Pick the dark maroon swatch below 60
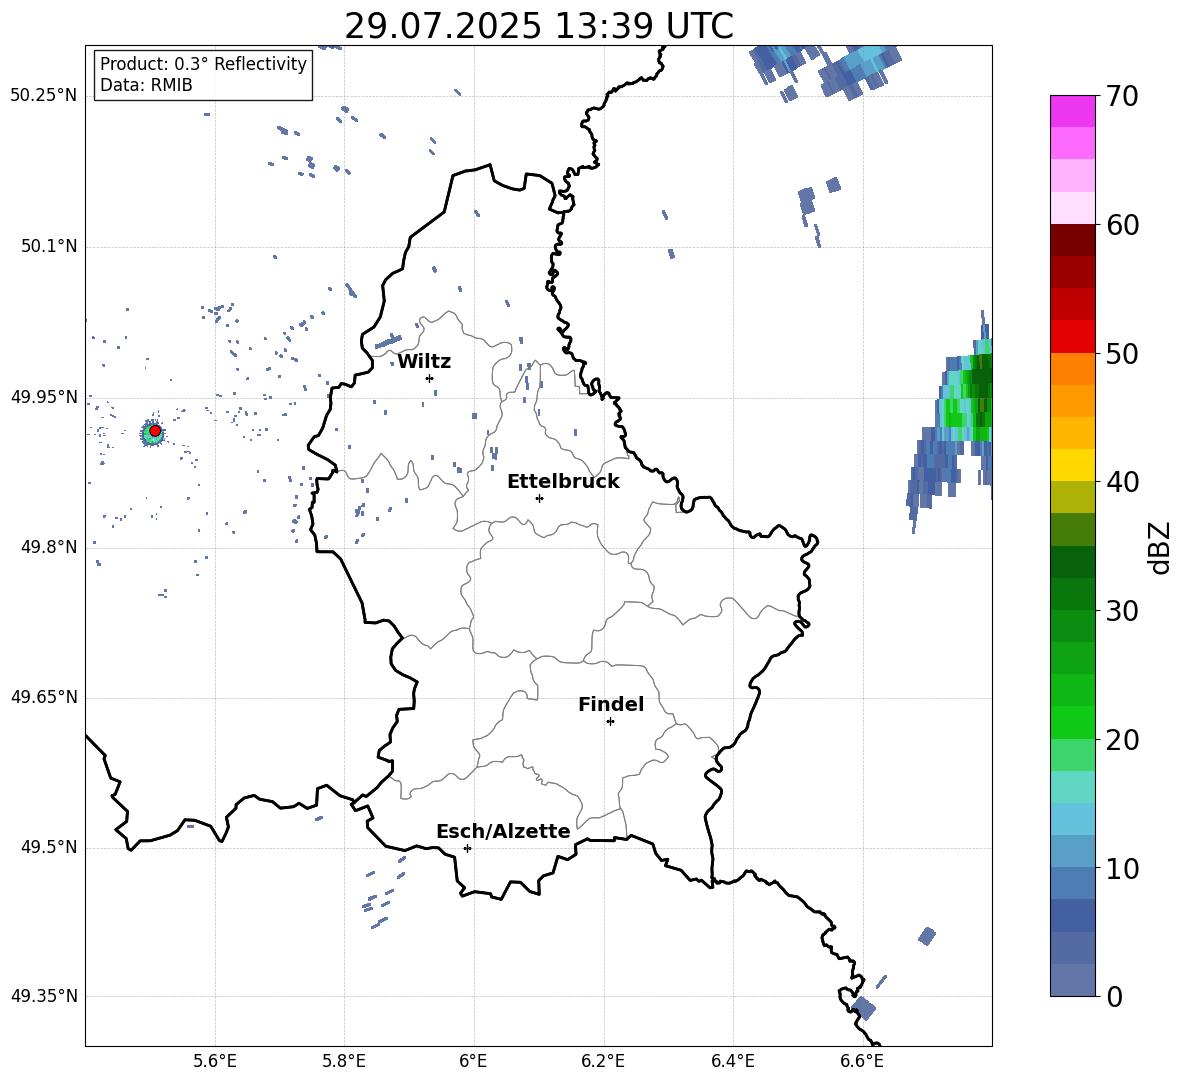Viewport: 1184px width, 1081px height. coord(1072,240)
